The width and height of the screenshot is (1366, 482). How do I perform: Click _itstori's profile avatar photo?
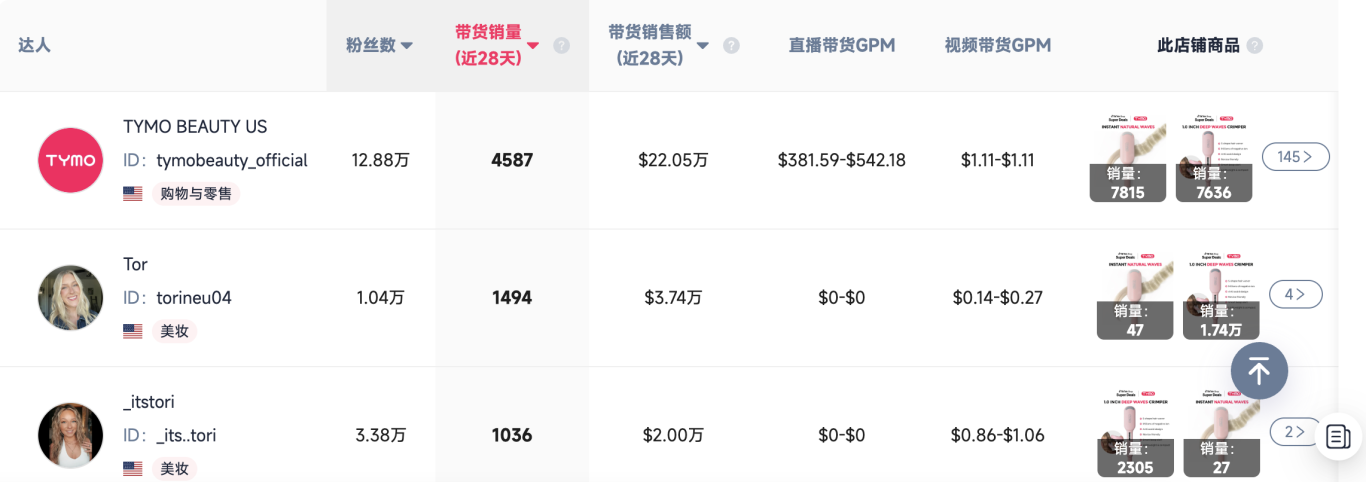tap(70, 435)
